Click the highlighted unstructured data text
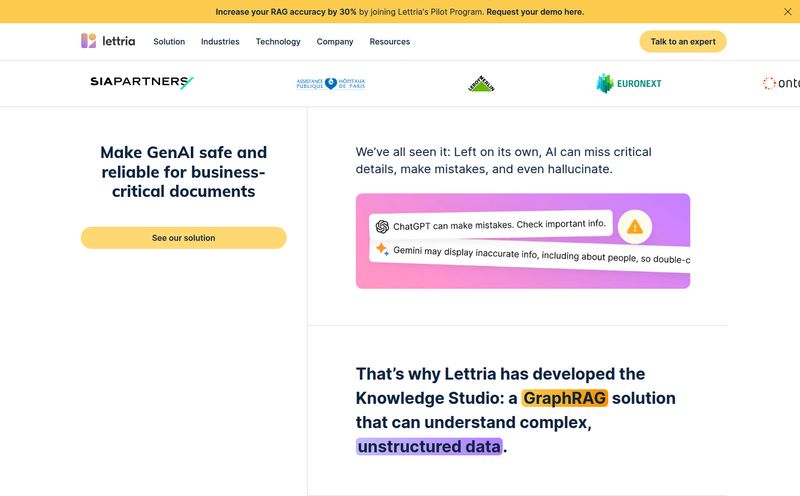The image size is (800, 496). (429, 447)
